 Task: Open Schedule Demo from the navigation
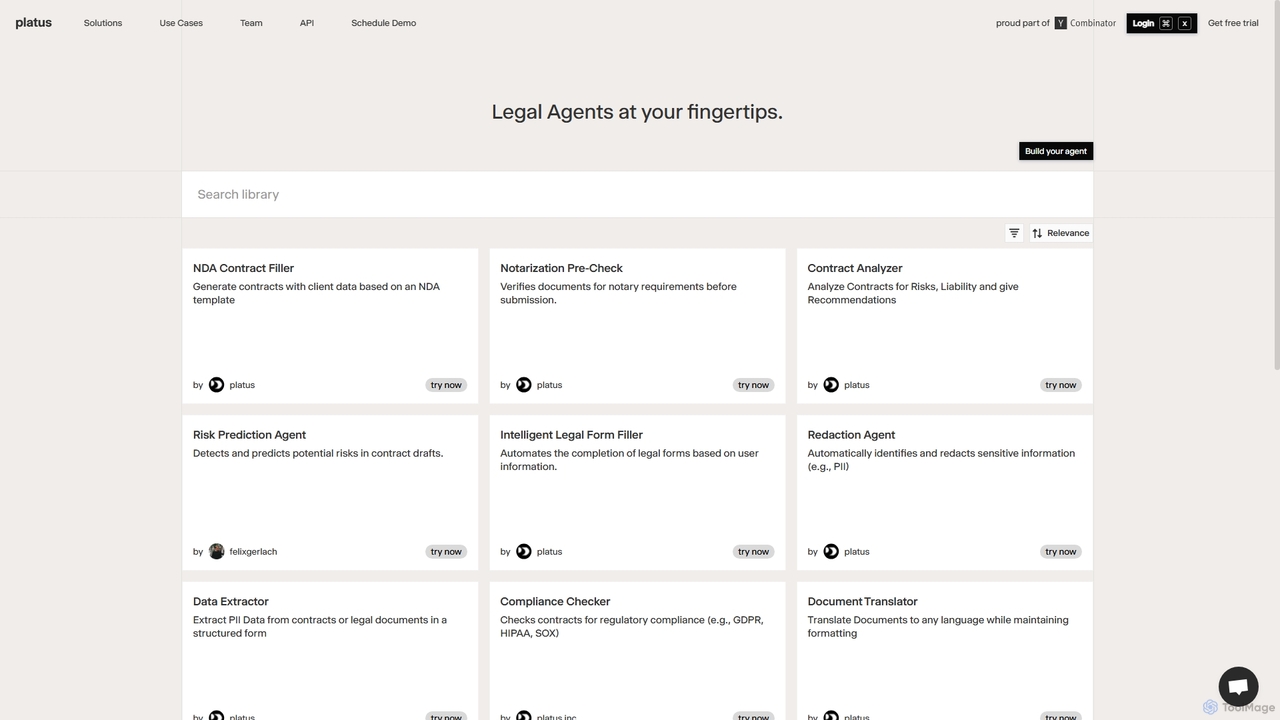(384, 23)
